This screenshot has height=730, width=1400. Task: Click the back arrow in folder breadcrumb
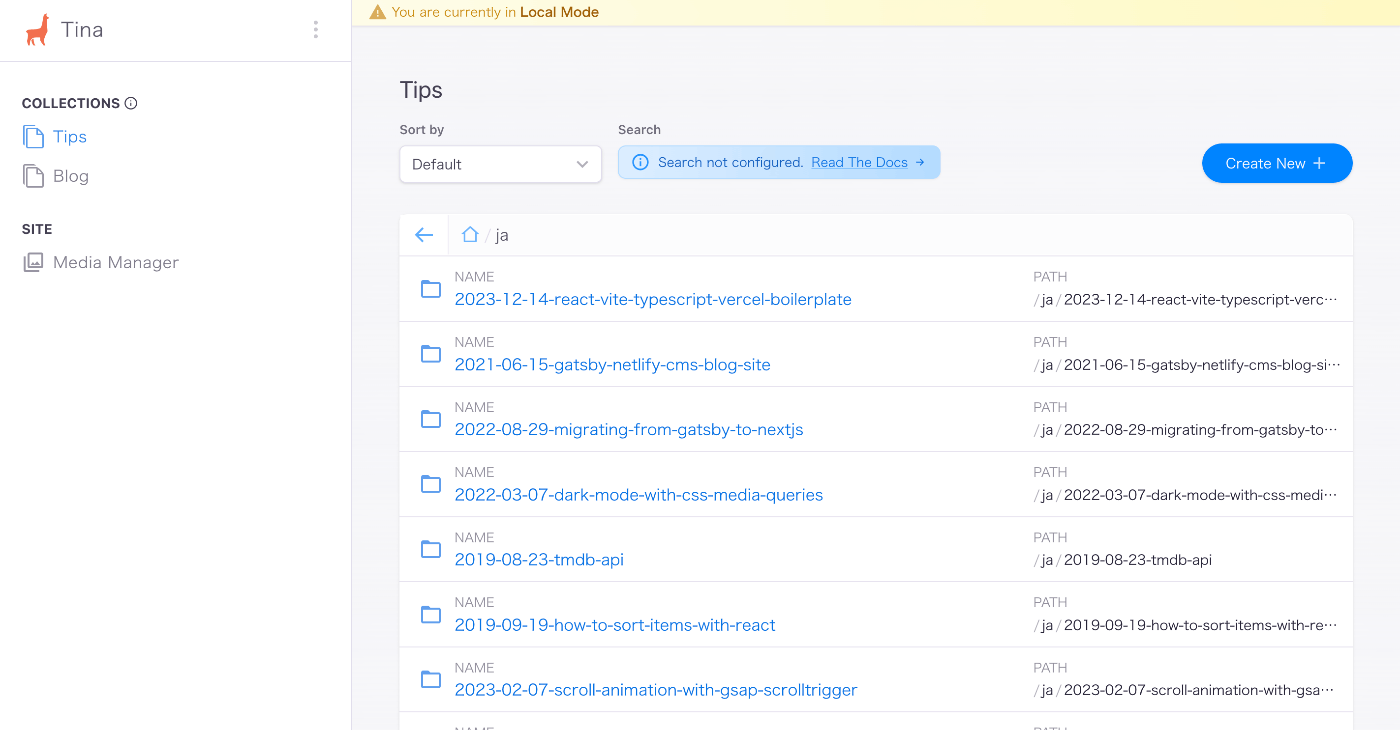click(x=424, y=235)
